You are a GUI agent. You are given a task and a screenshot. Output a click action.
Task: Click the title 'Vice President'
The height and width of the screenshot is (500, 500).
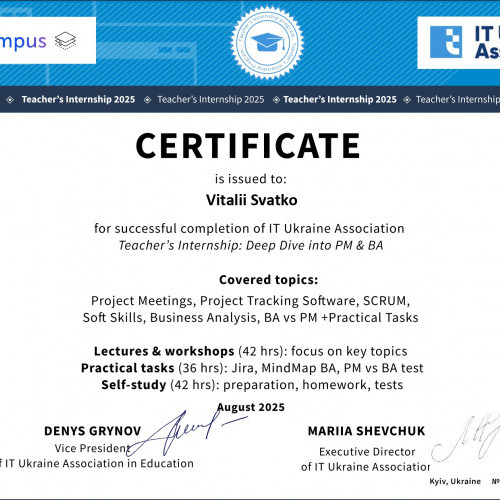[92, 448]
